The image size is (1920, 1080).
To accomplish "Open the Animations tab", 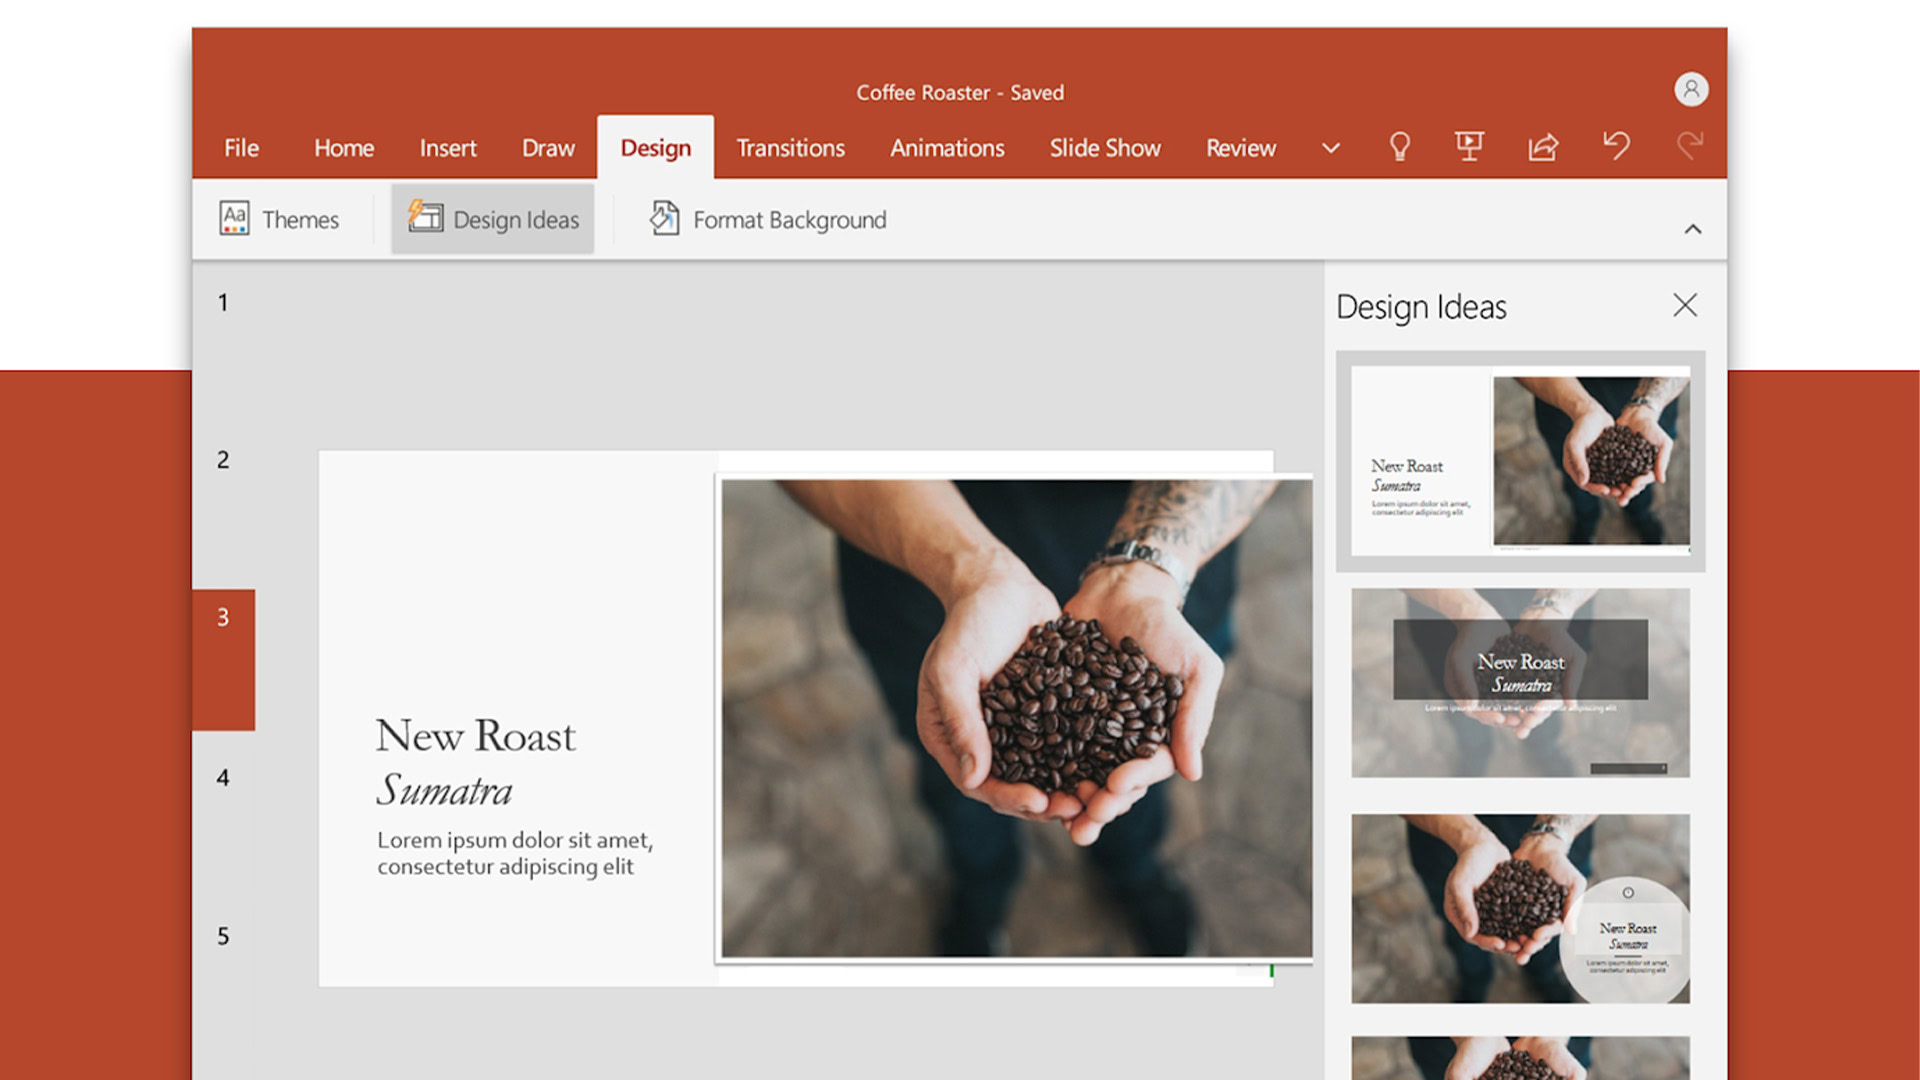I will [x=947, y=148].
